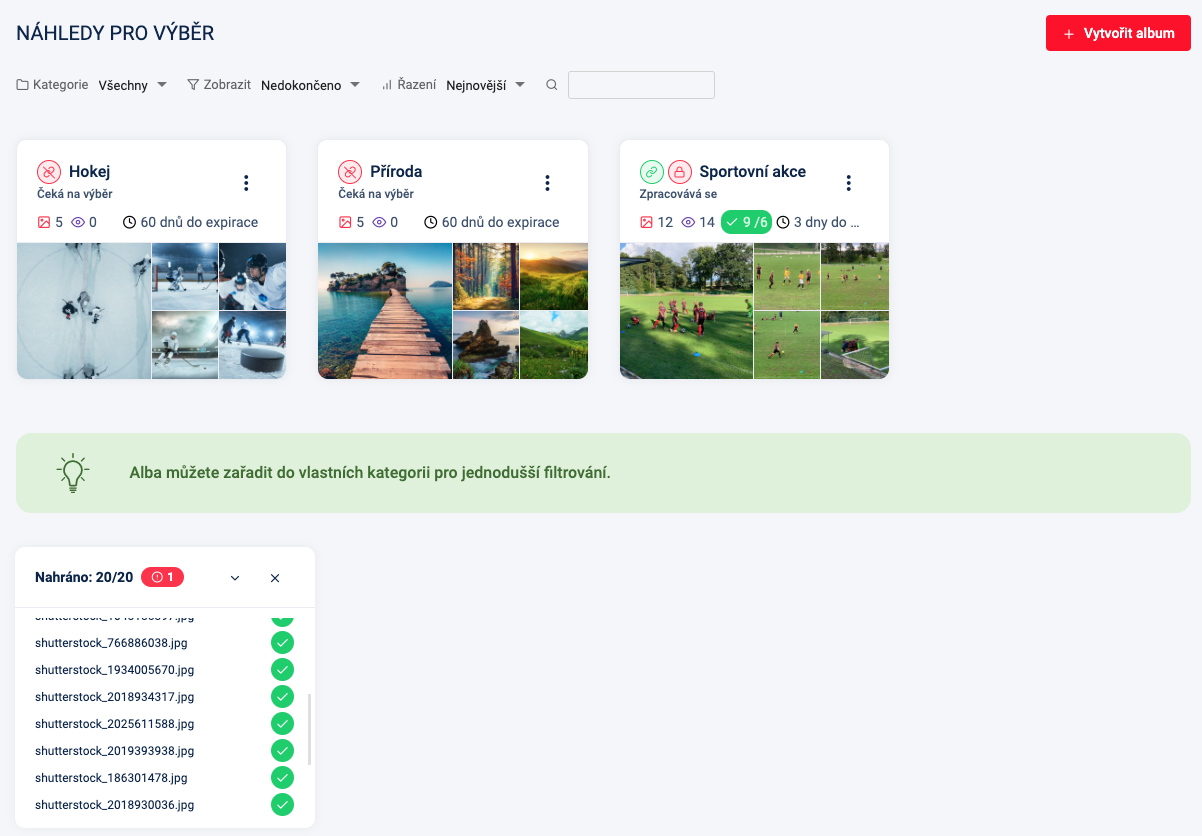Click the Řazení sort bars icon
This screenshot has height=836, width=1202.
[x=386, y=85]
